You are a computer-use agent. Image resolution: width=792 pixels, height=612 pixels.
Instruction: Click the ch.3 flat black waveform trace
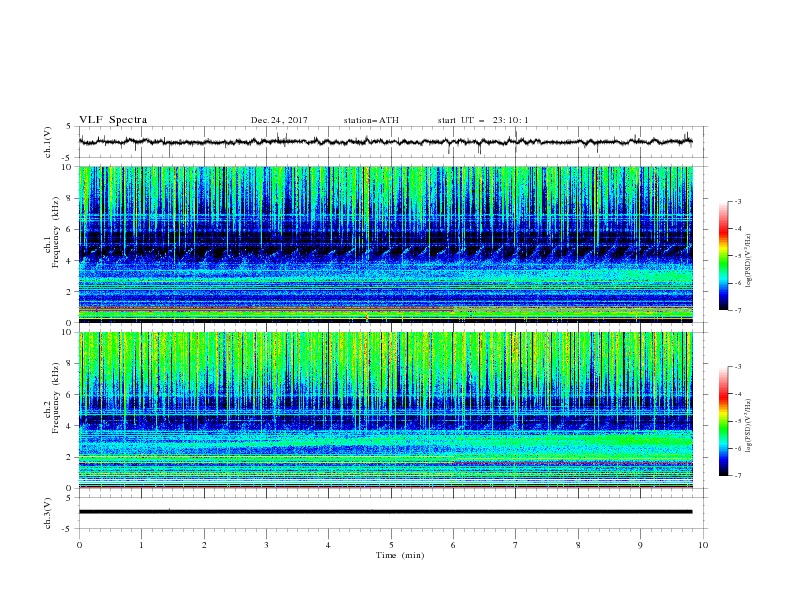(x=385, y=512)
